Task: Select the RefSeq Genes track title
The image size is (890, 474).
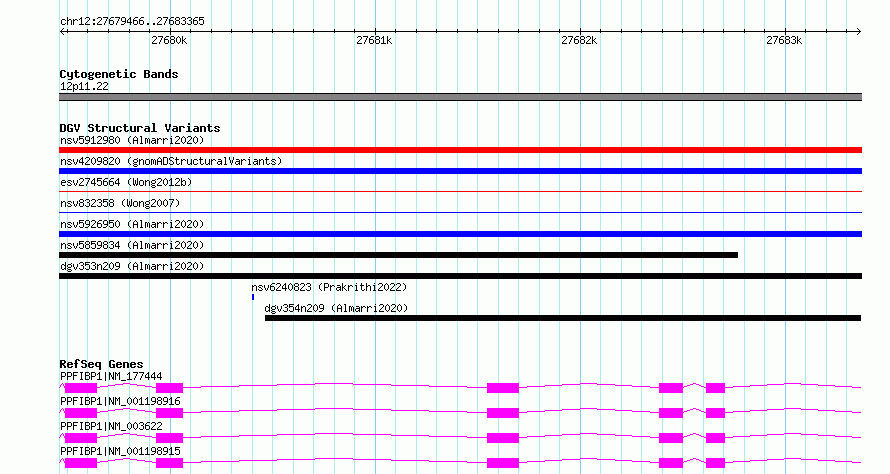Action: [x=101, y=364]
